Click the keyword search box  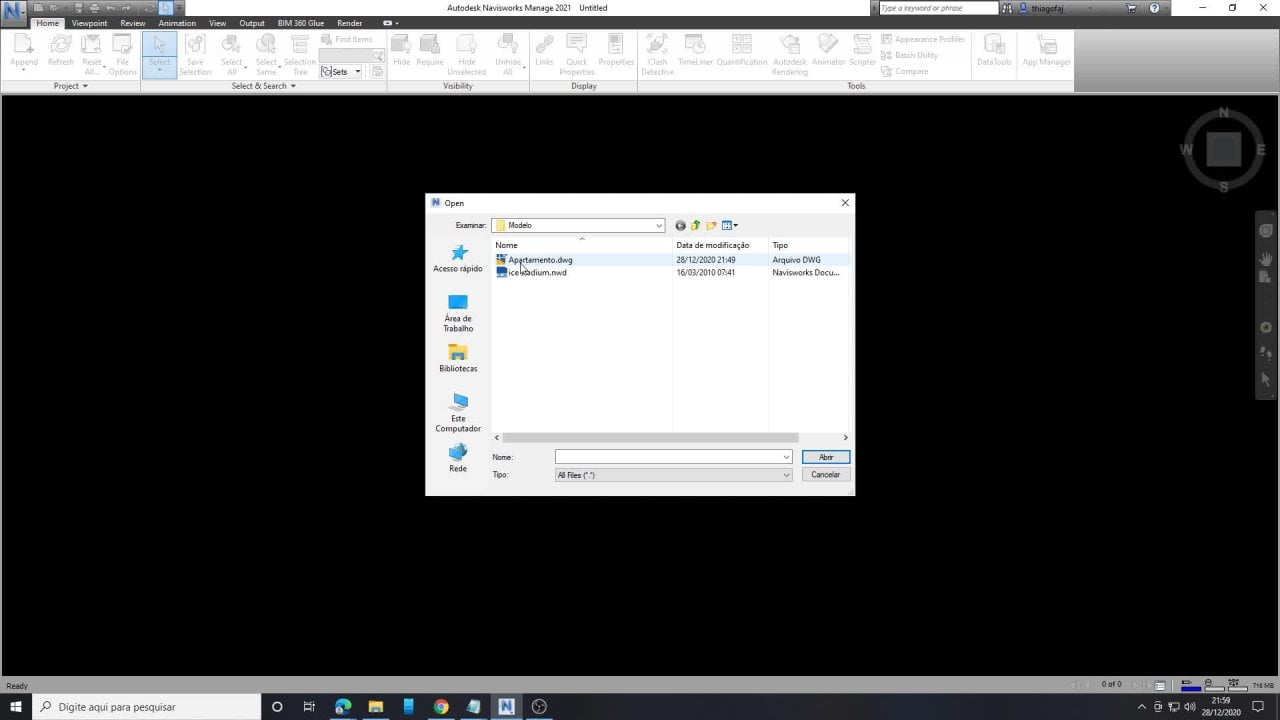click(x=938, y=8)
